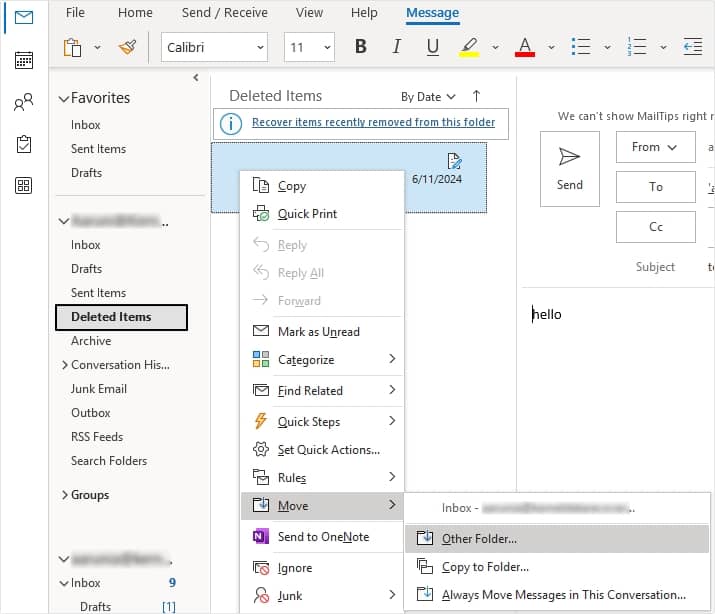Open the People contacts icon
The image size is (715, 614).
(x=24, y=102)
